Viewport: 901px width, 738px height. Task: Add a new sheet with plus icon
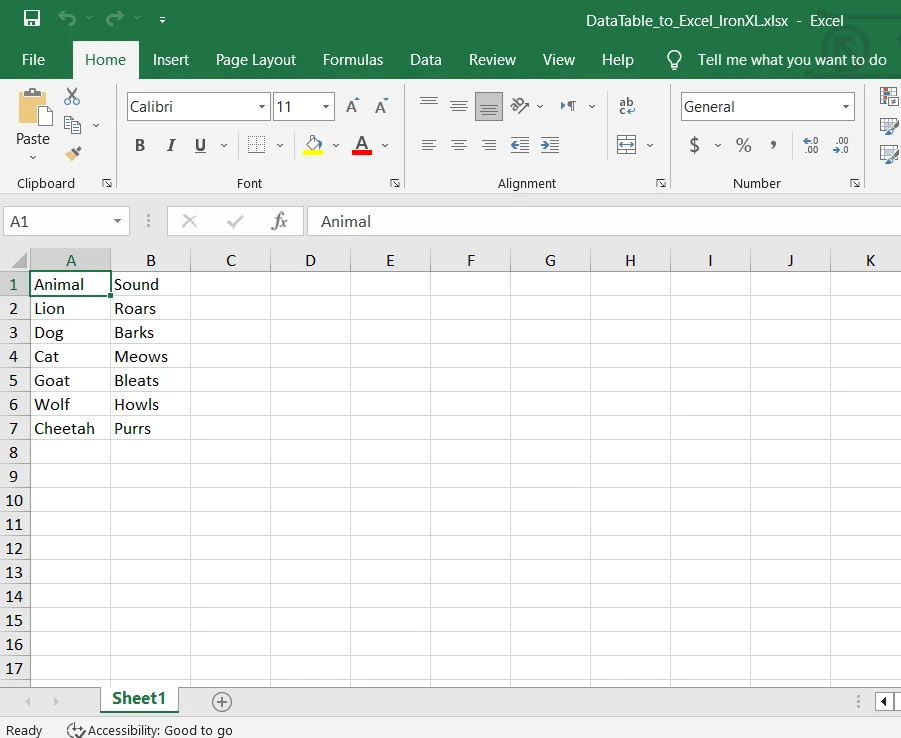coord(222,701)
